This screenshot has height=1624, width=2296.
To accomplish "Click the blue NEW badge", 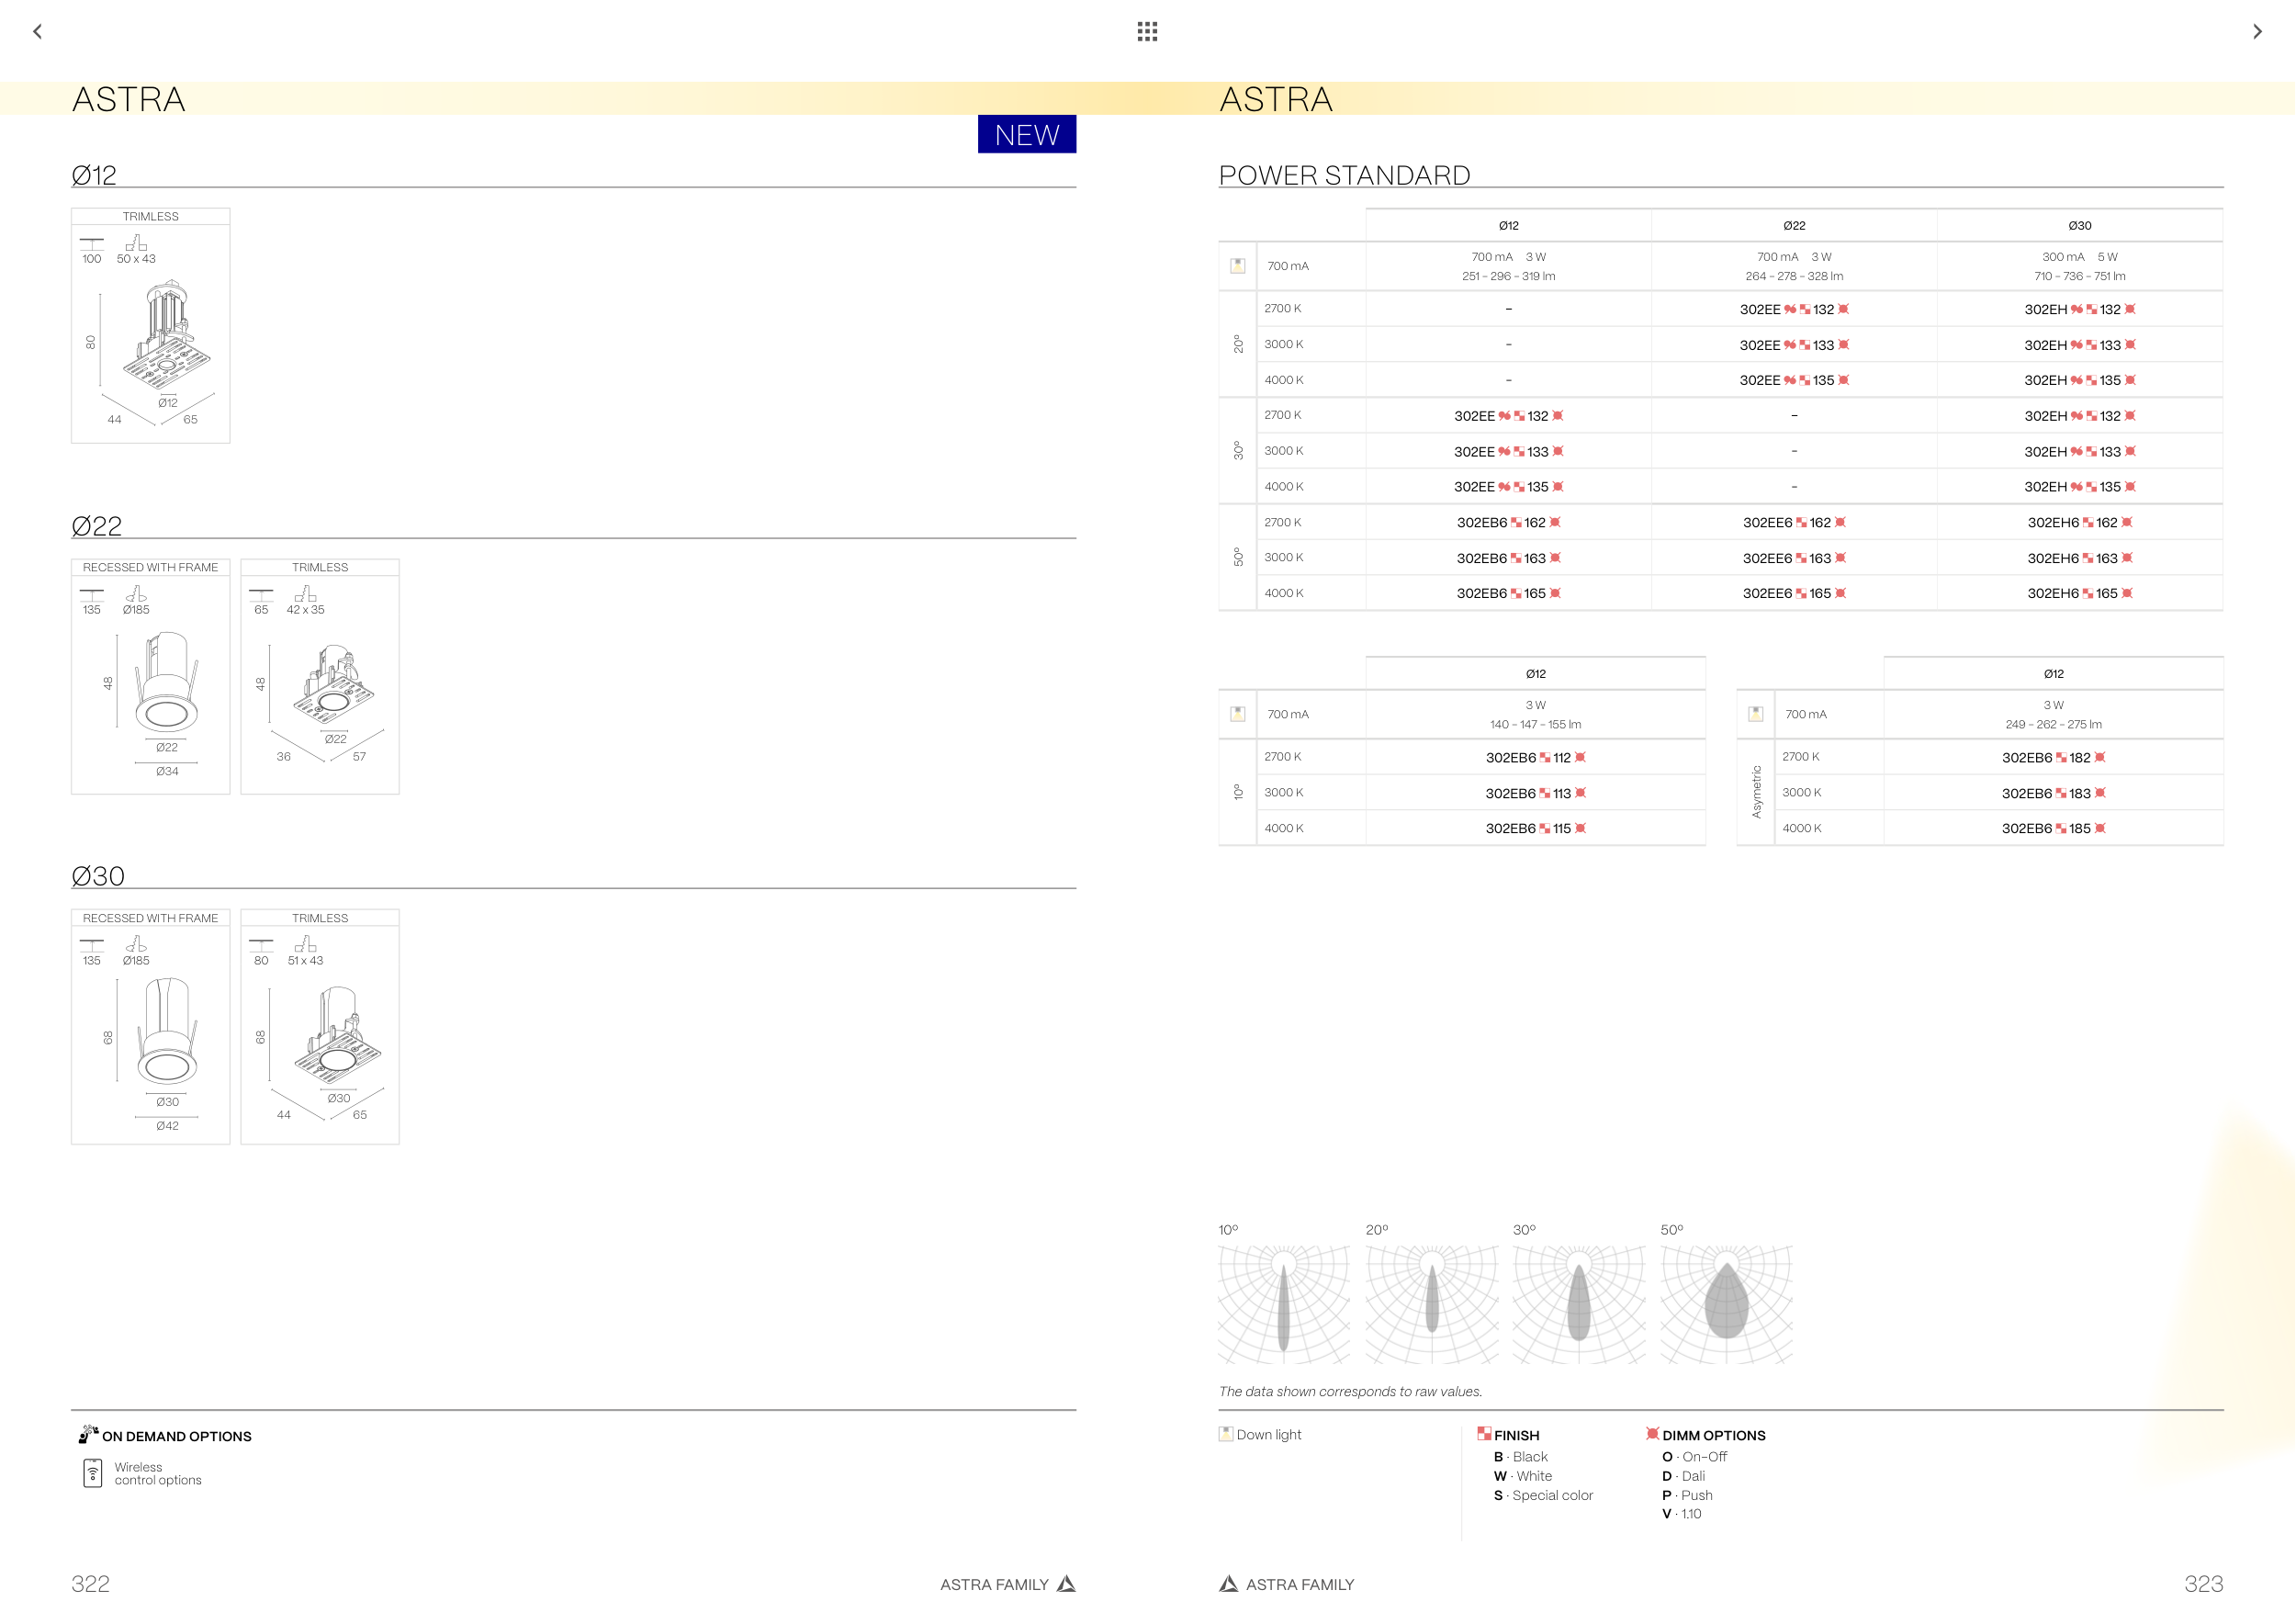I will [x=1026, y=135].
